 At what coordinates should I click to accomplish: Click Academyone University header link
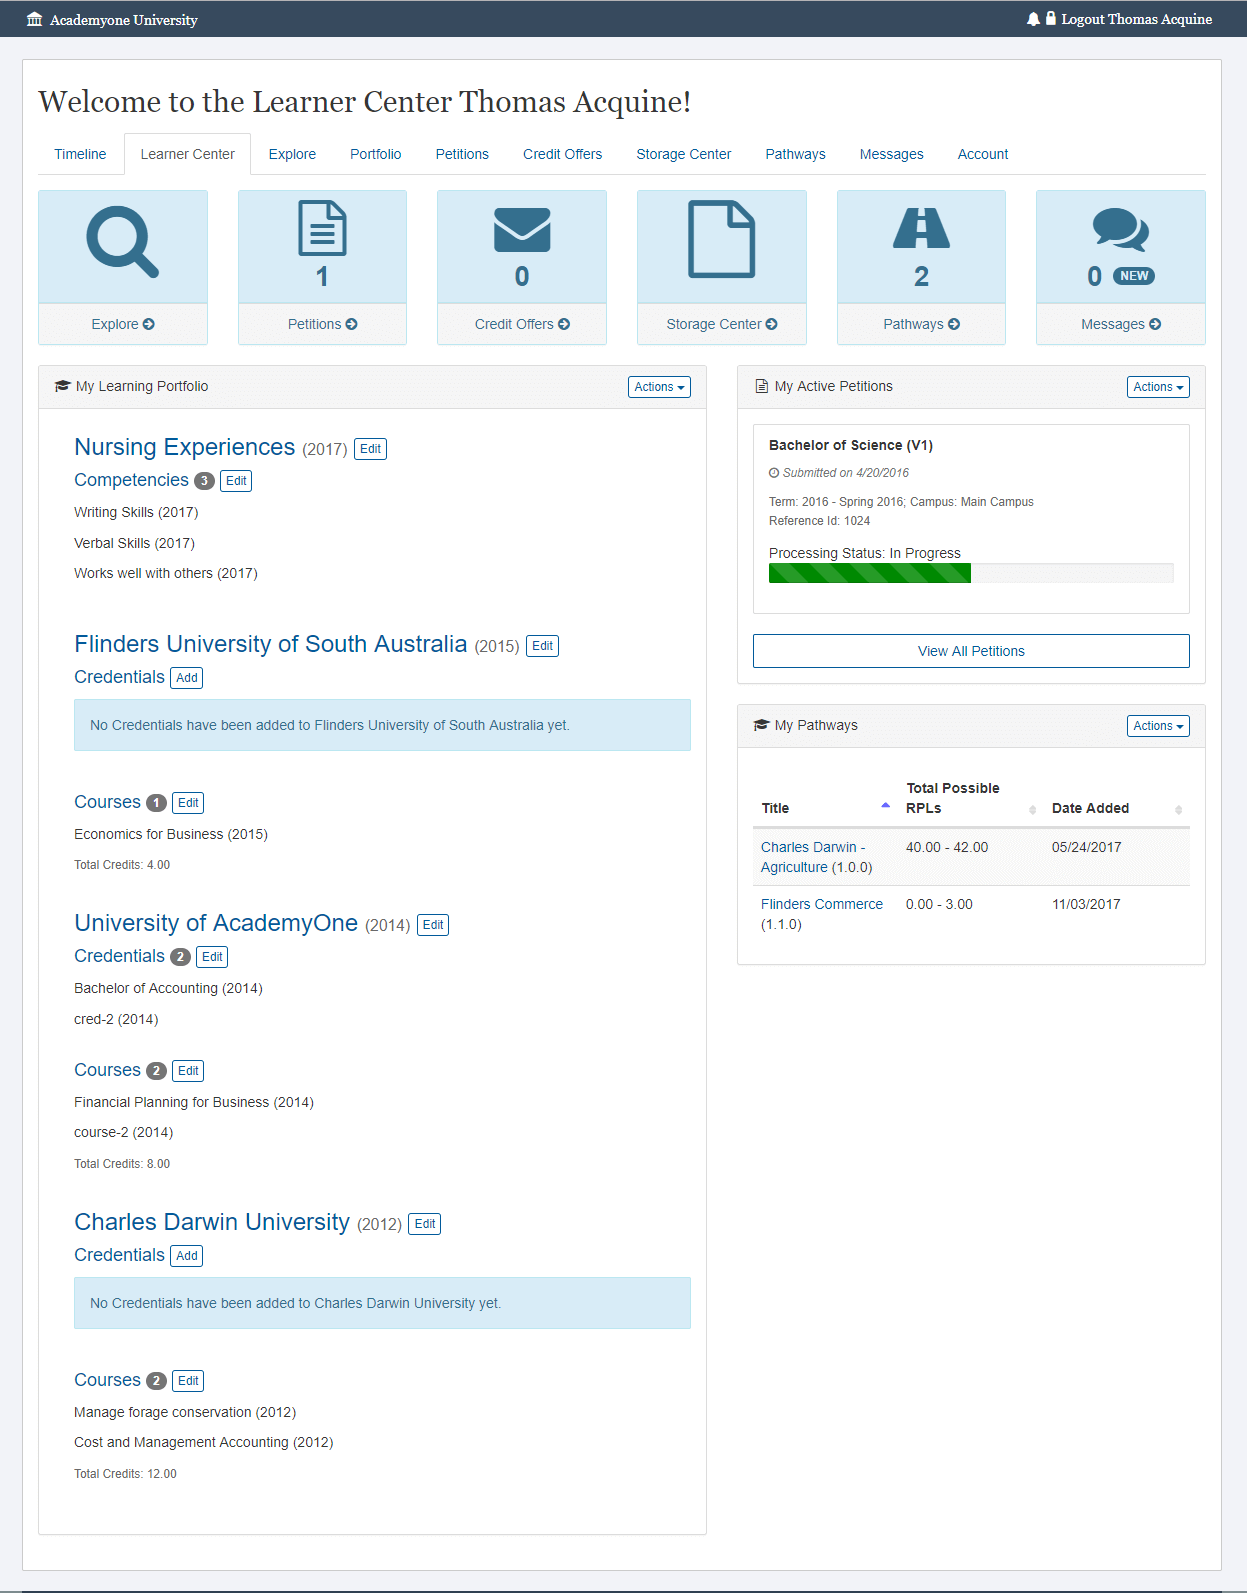coord(123,20)
